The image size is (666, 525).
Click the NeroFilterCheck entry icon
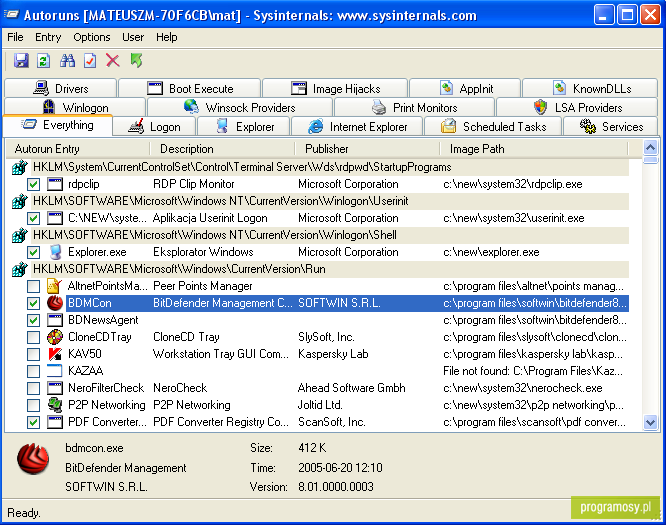pos(55,388)
